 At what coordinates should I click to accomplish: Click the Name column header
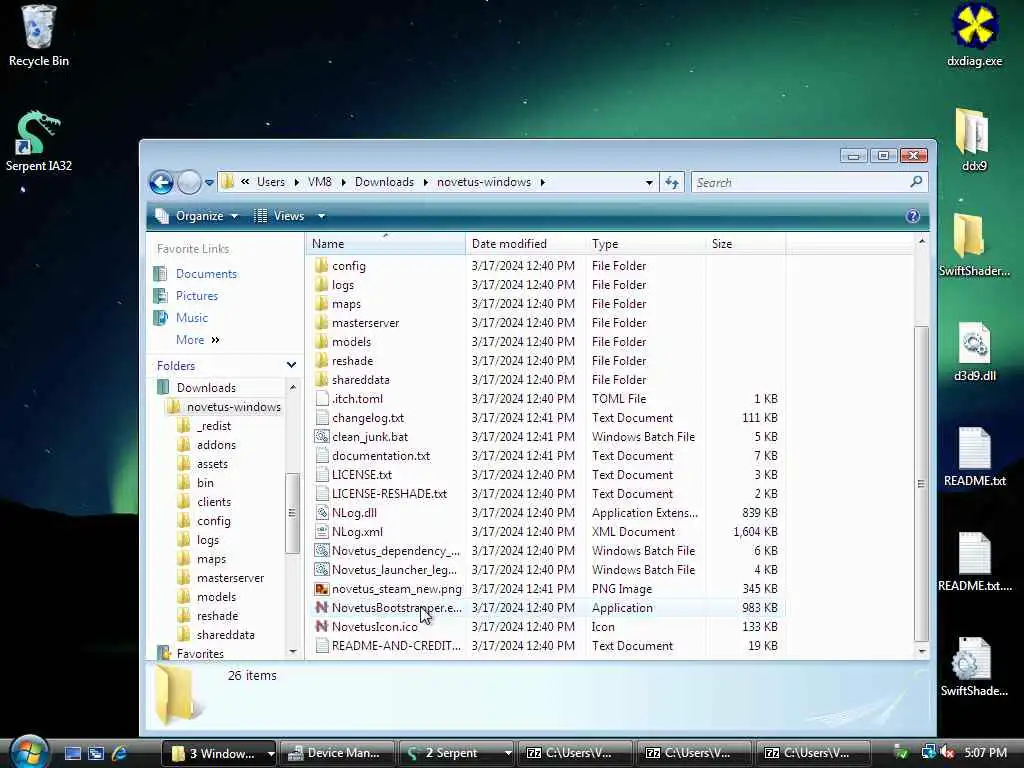click(385, 244)
